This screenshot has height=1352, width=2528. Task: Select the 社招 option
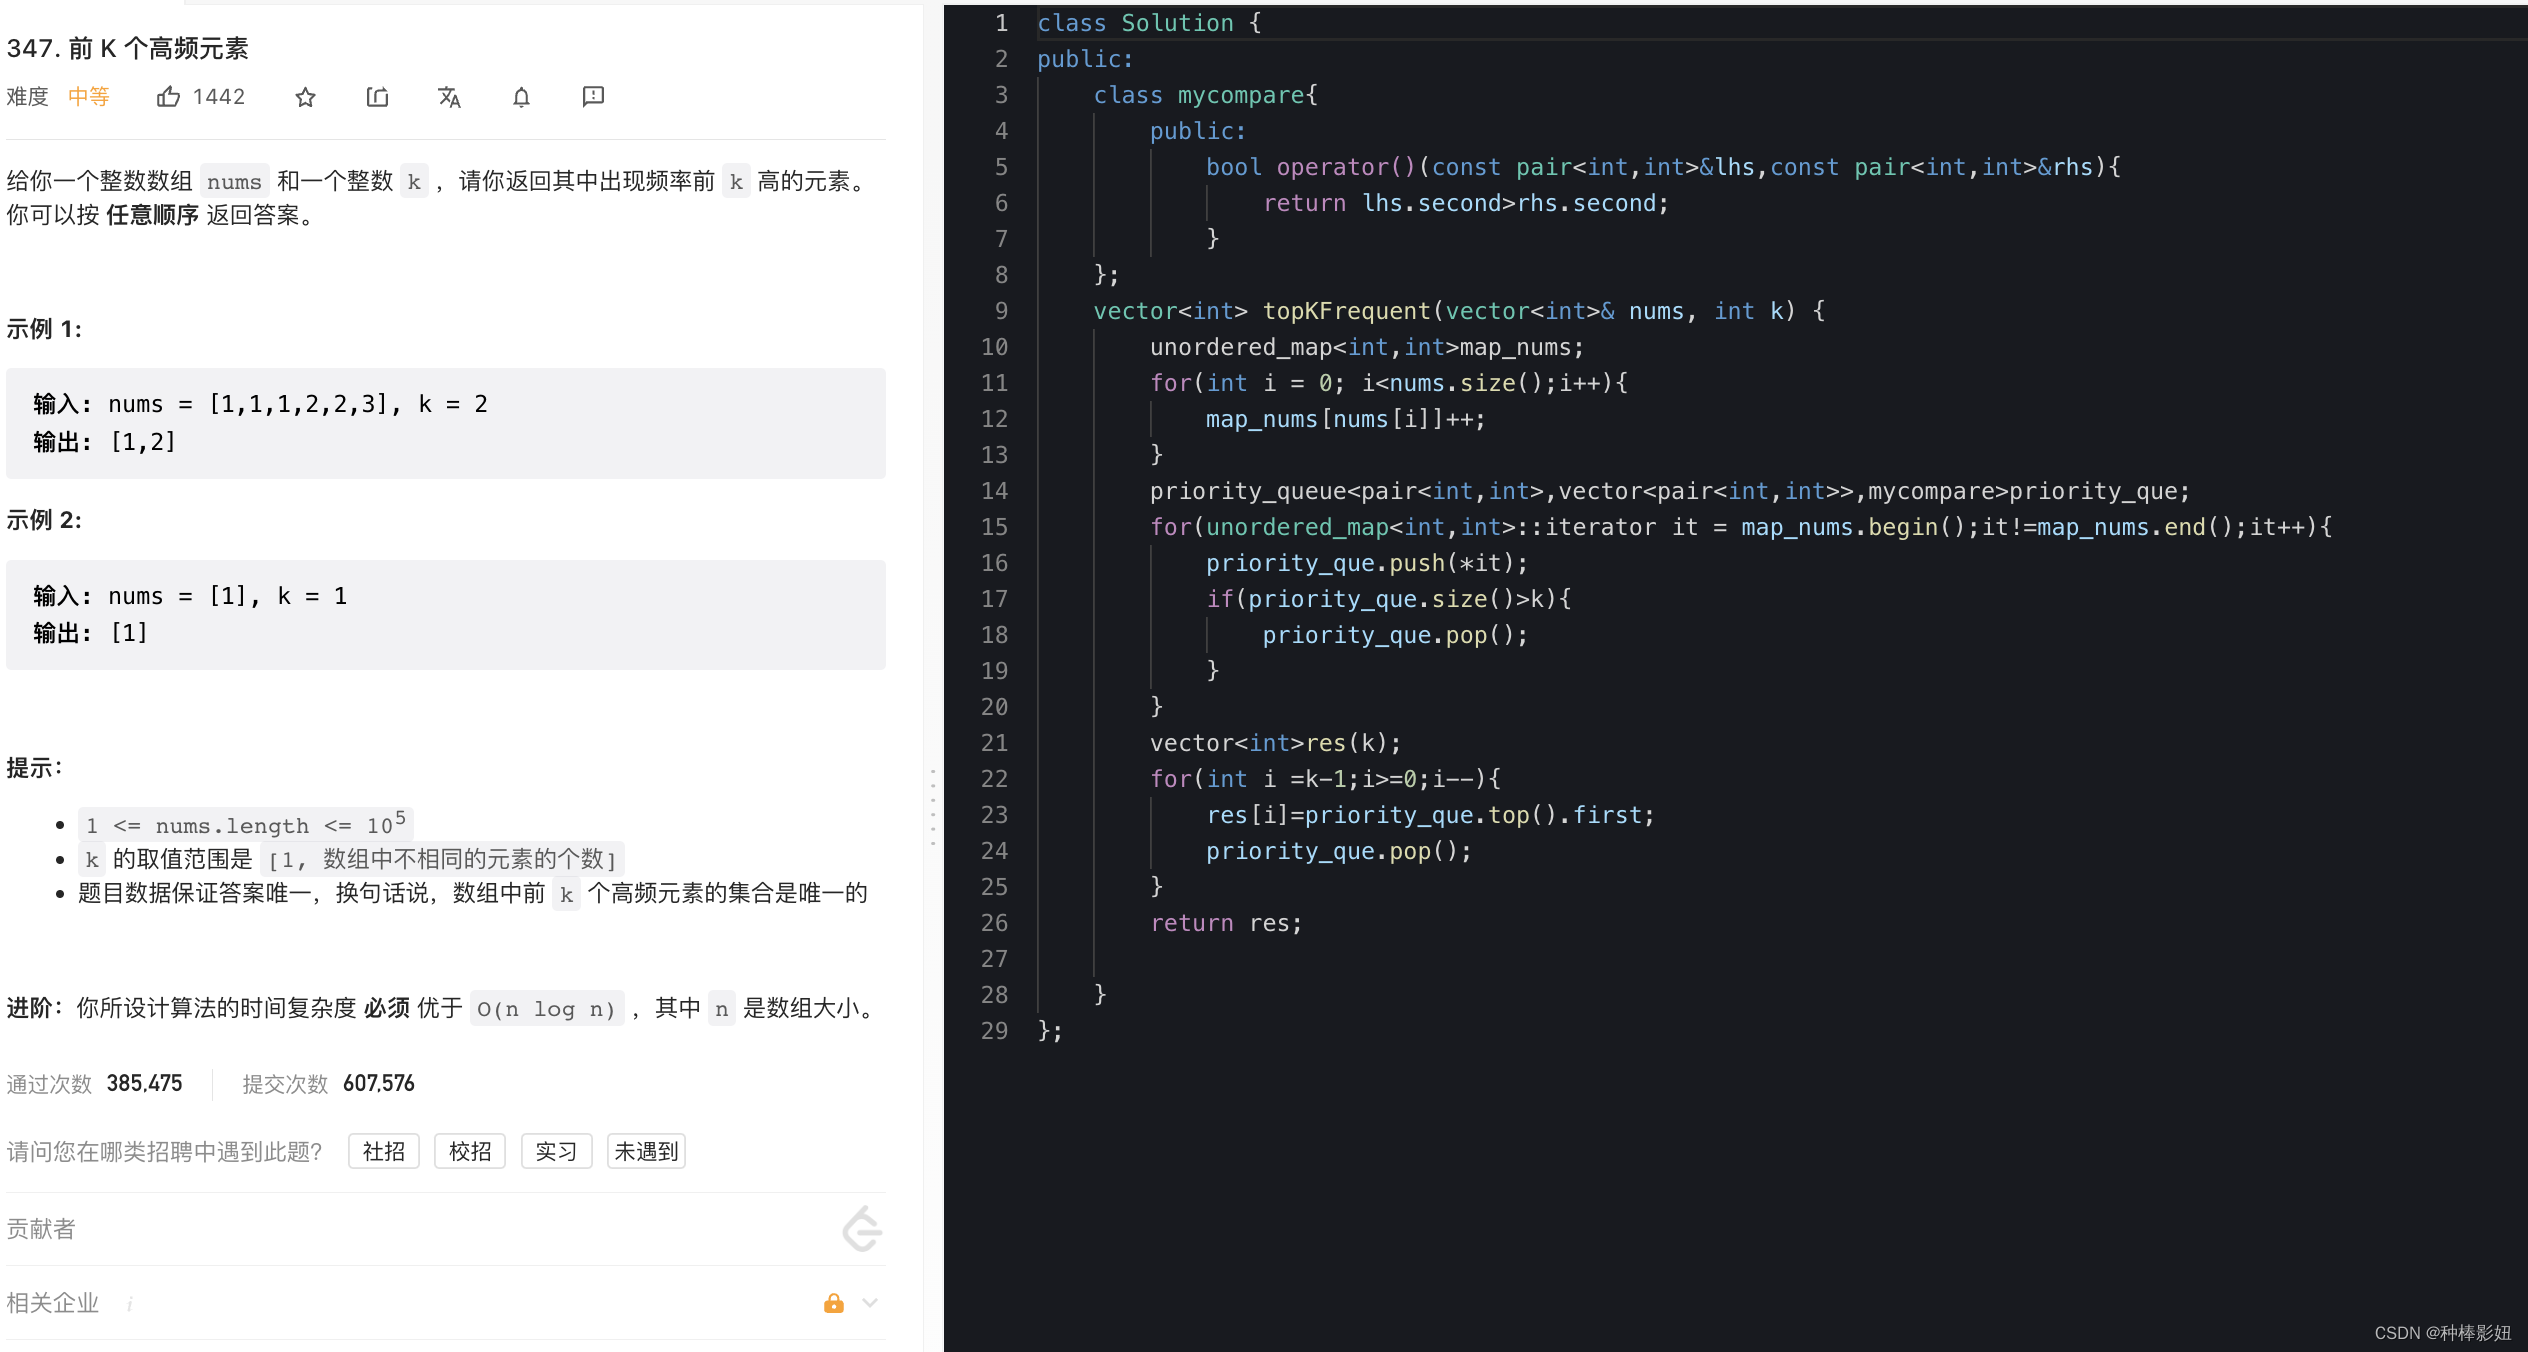pyautogui.click(x=384, y=1151)
